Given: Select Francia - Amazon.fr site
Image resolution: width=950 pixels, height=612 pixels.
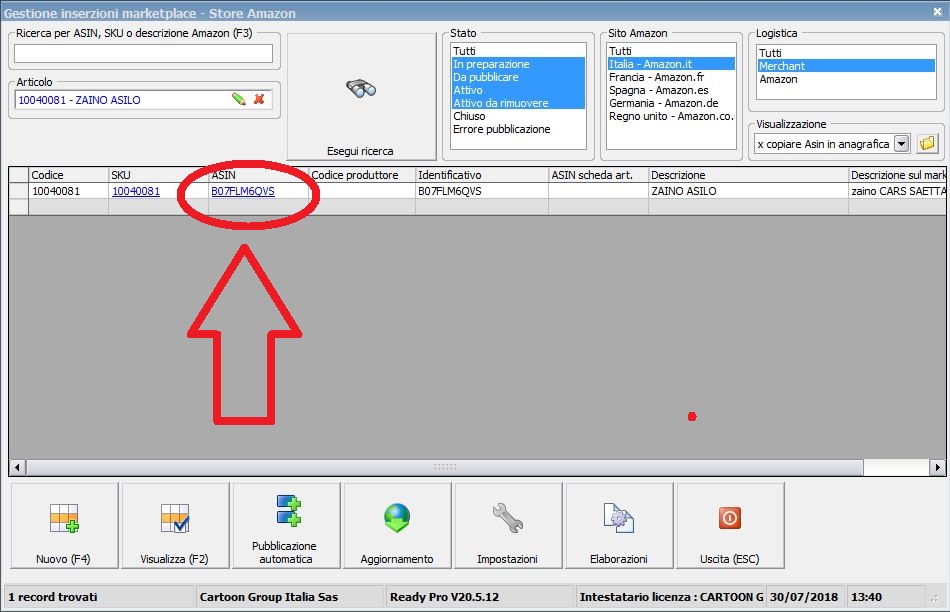Looking at the screenshot, I should pyautogui.click(x=671, y=77).
